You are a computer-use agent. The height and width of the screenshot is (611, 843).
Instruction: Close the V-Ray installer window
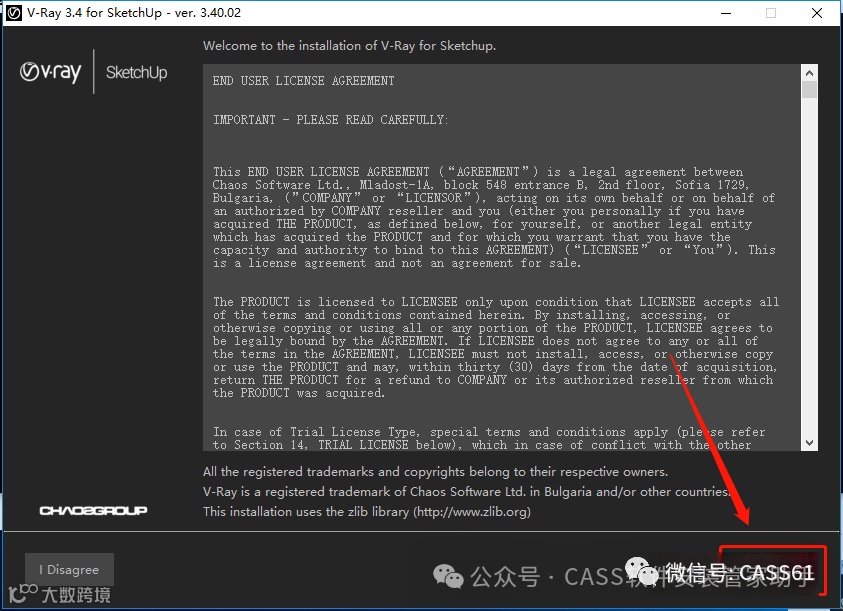pos(817,13)
